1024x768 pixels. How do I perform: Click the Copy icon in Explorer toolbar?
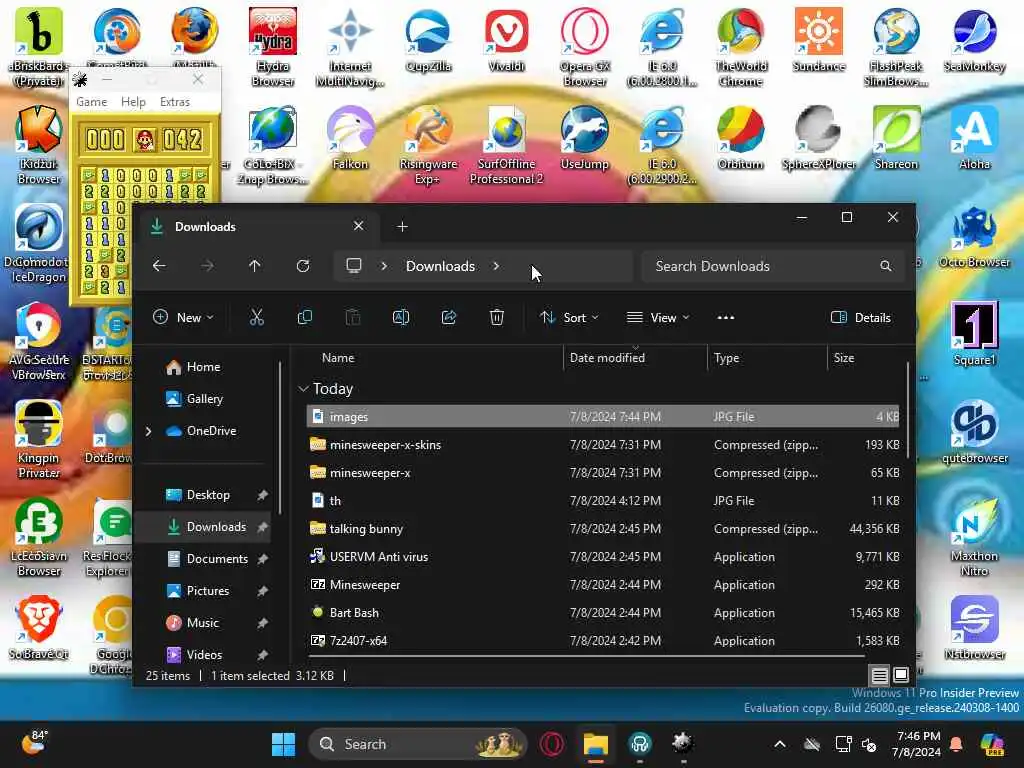point(304,317)
